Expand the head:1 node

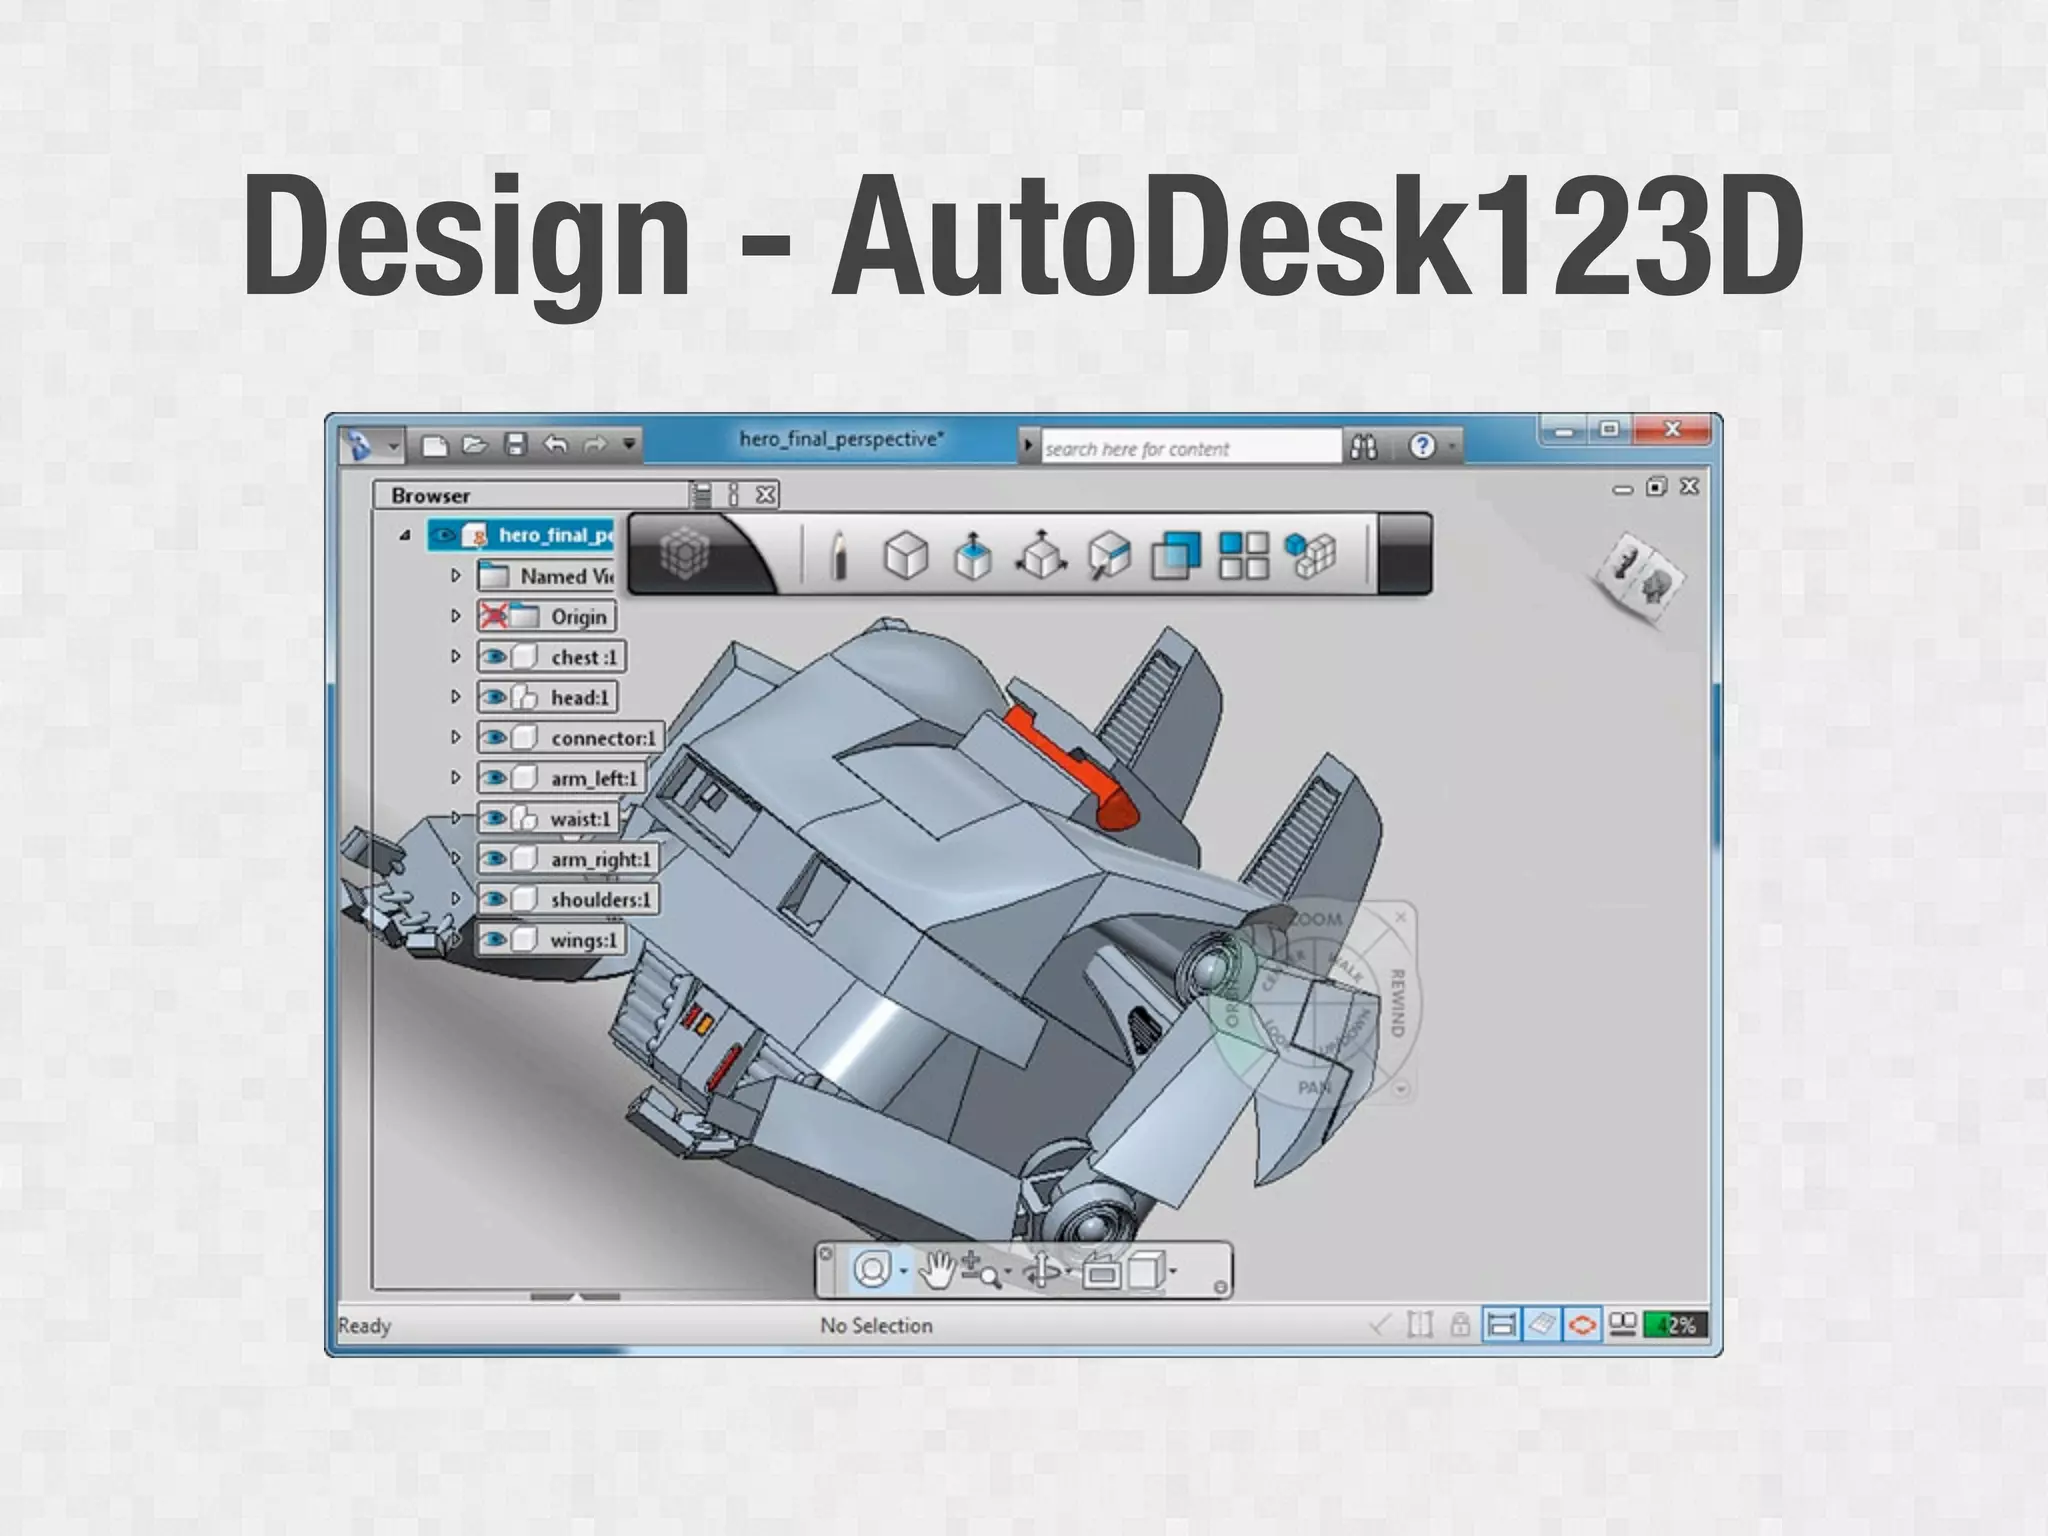point(455,697)
